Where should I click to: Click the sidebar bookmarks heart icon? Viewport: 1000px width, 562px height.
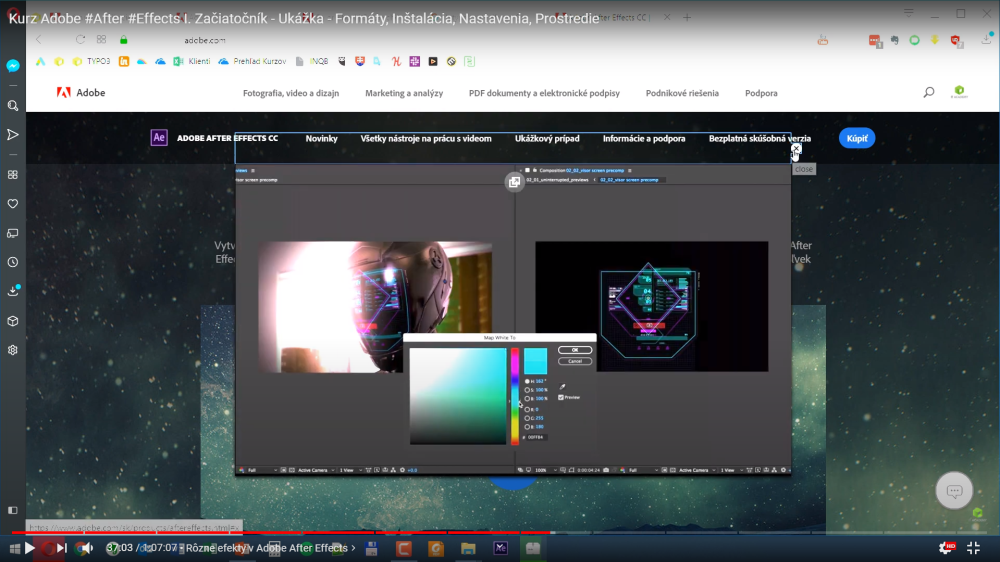[13, 203]
